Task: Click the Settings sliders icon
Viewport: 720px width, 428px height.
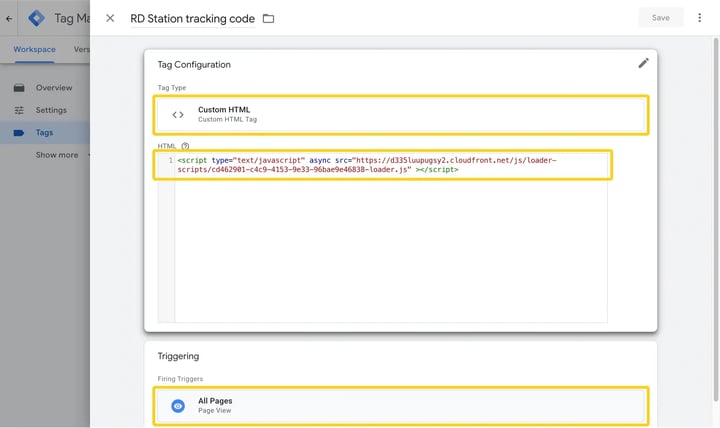Action: pyautogui.click(x=19, y=110)
